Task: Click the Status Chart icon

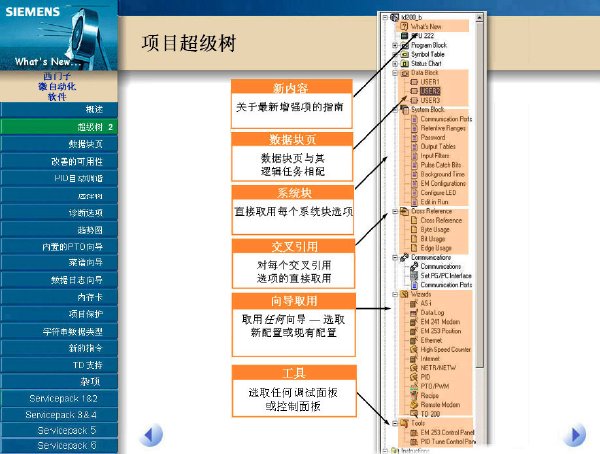Action: coord(404,64)
